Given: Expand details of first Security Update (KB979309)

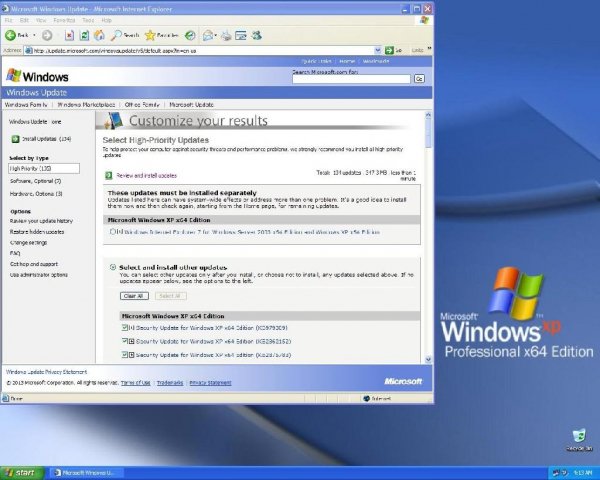Looking at the screenshot, I should tap(131, 328).
